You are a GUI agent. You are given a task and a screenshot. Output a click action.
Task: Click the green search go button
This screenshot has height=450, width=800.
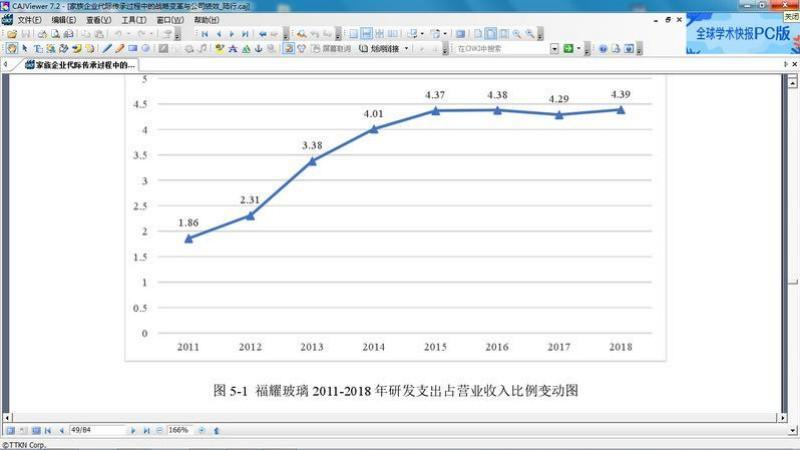[566, 48]
